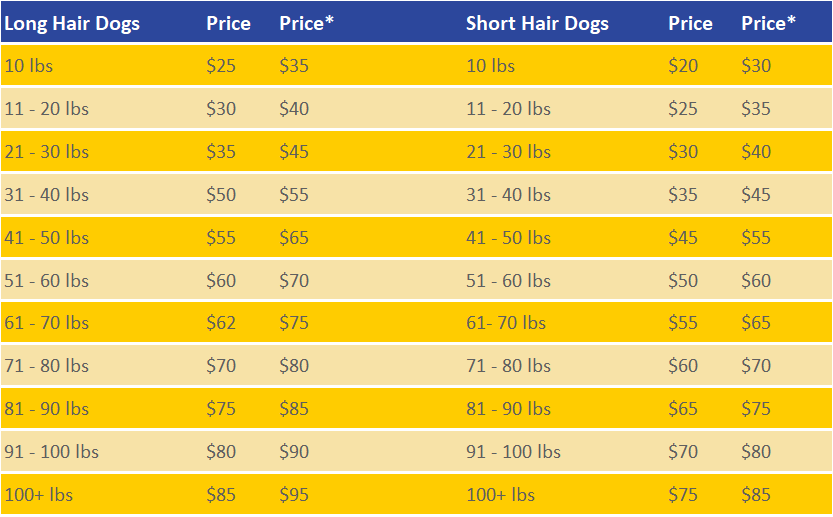The width and height of the screenshot is (833, 517).
Task: Select the Price* header beside Long Hair Dogs
Action: pyautogui.click(x=307, y=23)
